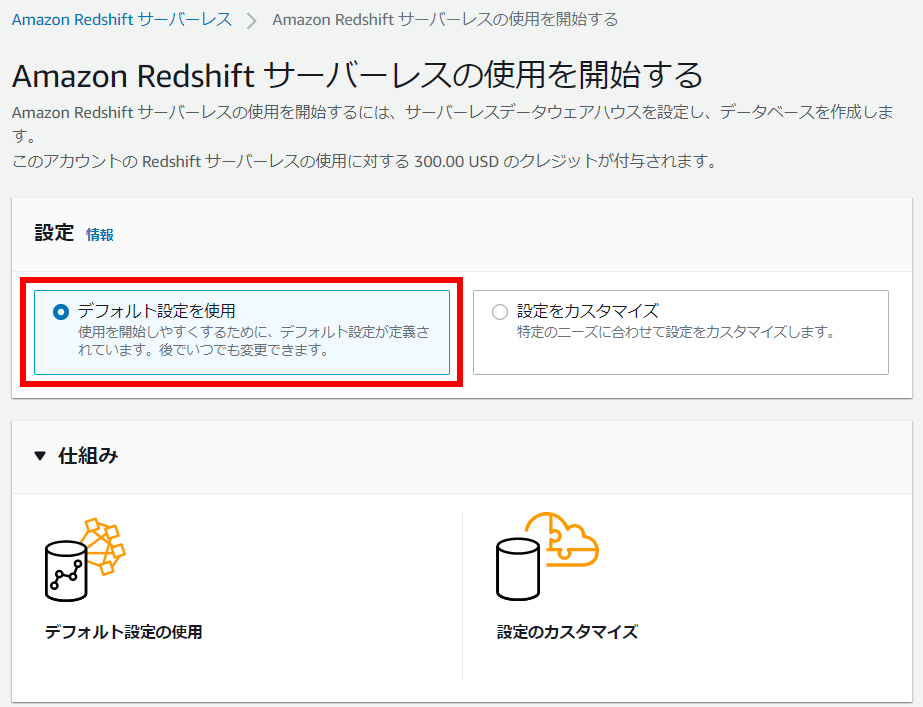Viewport: 923px width, 707px height.
Task: Click the 設定をカスタマイズ option label
Action: (x=587, y=310)
